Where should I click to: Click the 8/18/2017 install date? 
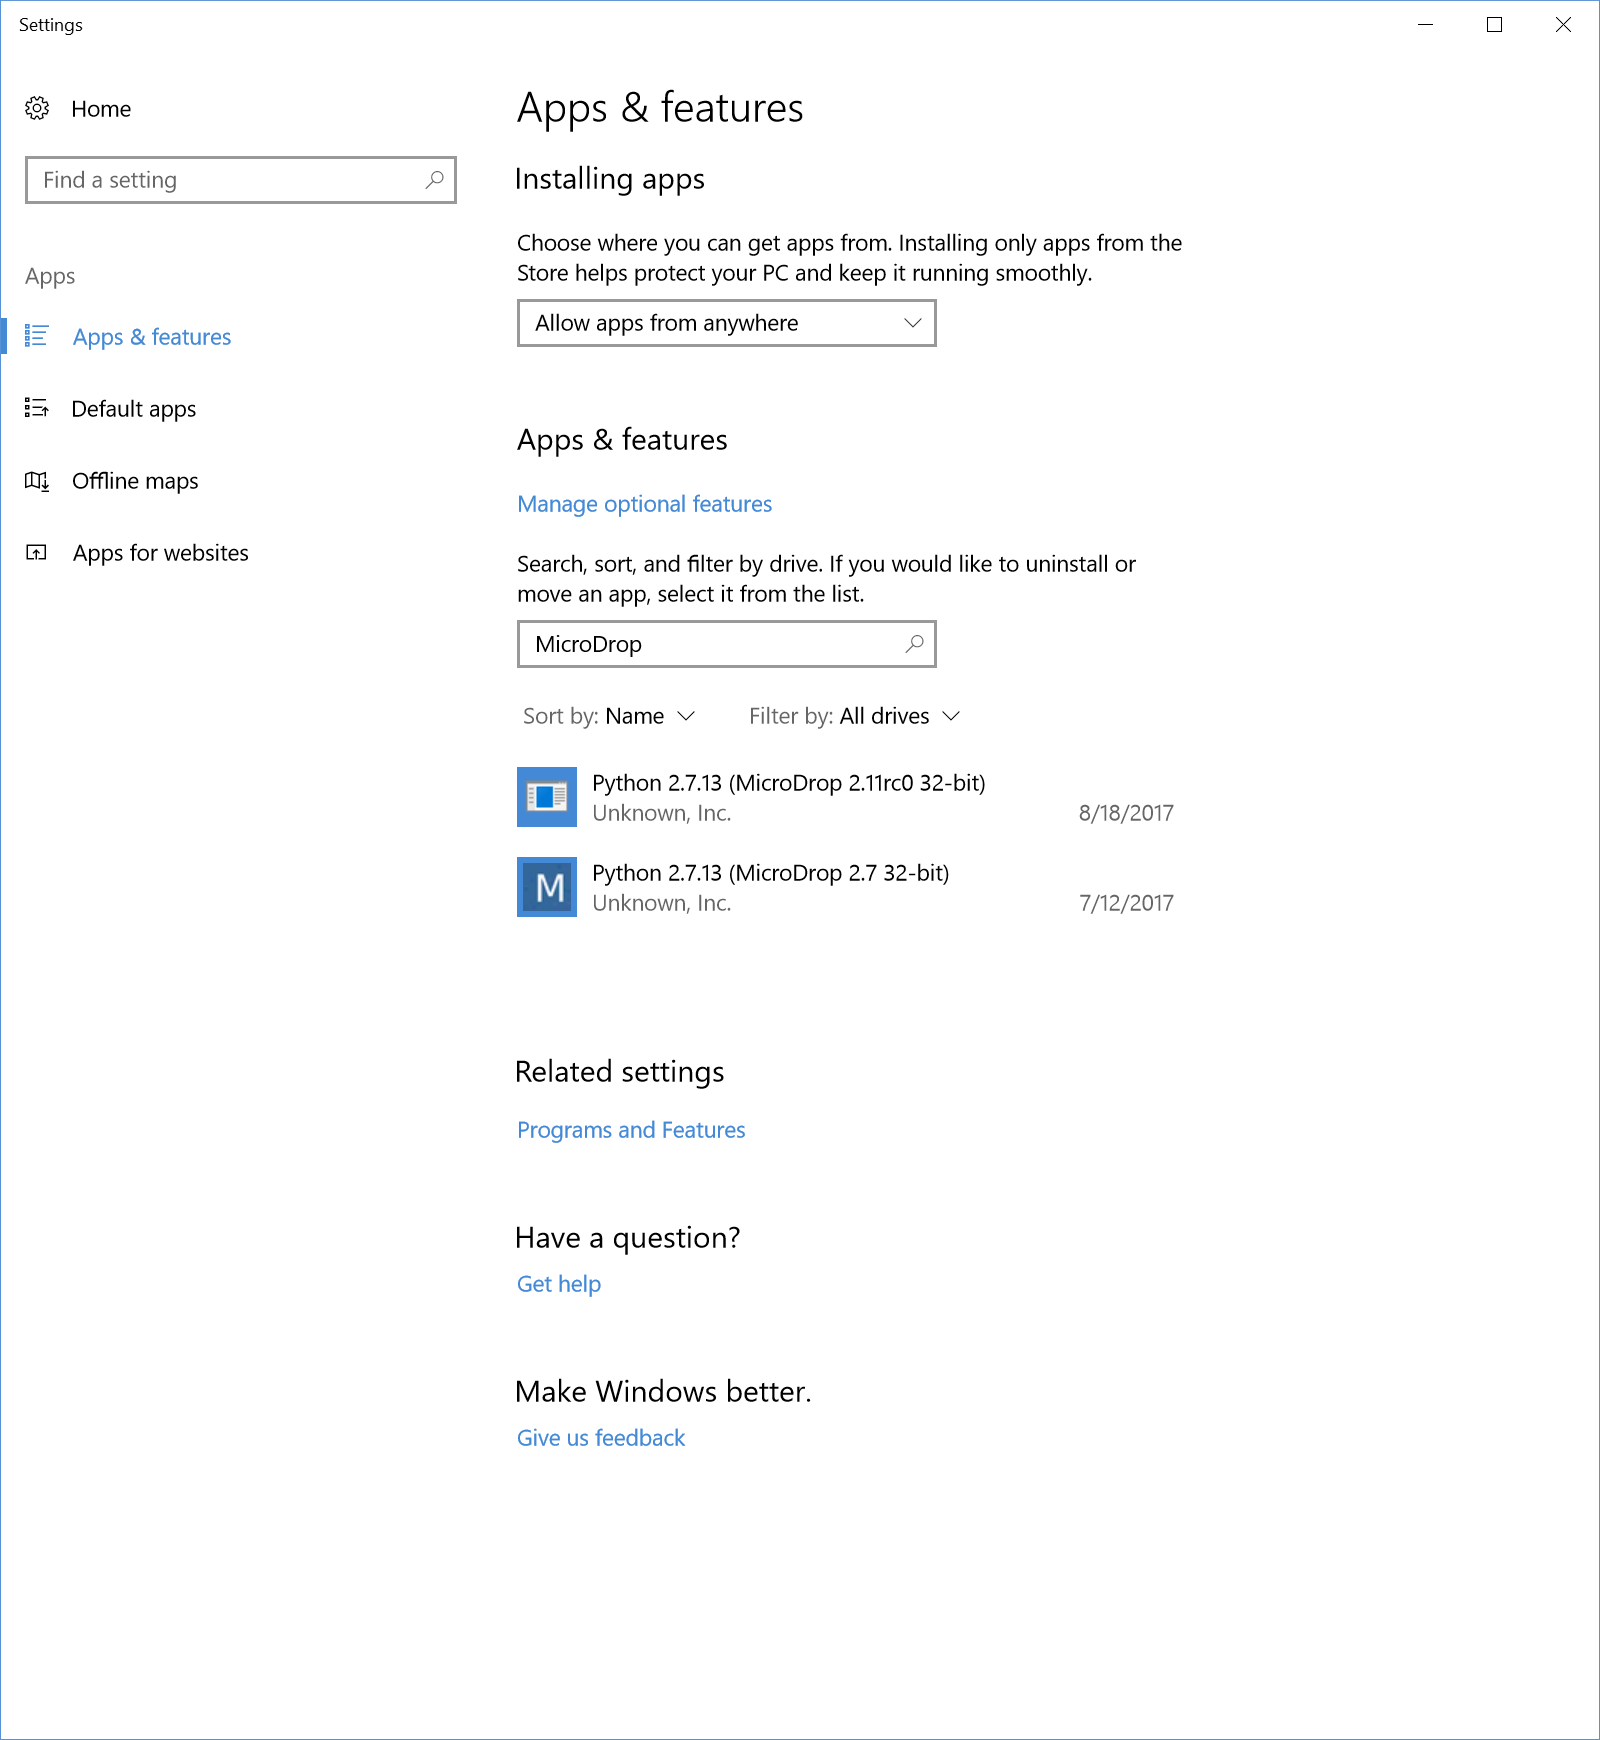pos(1126,813)
